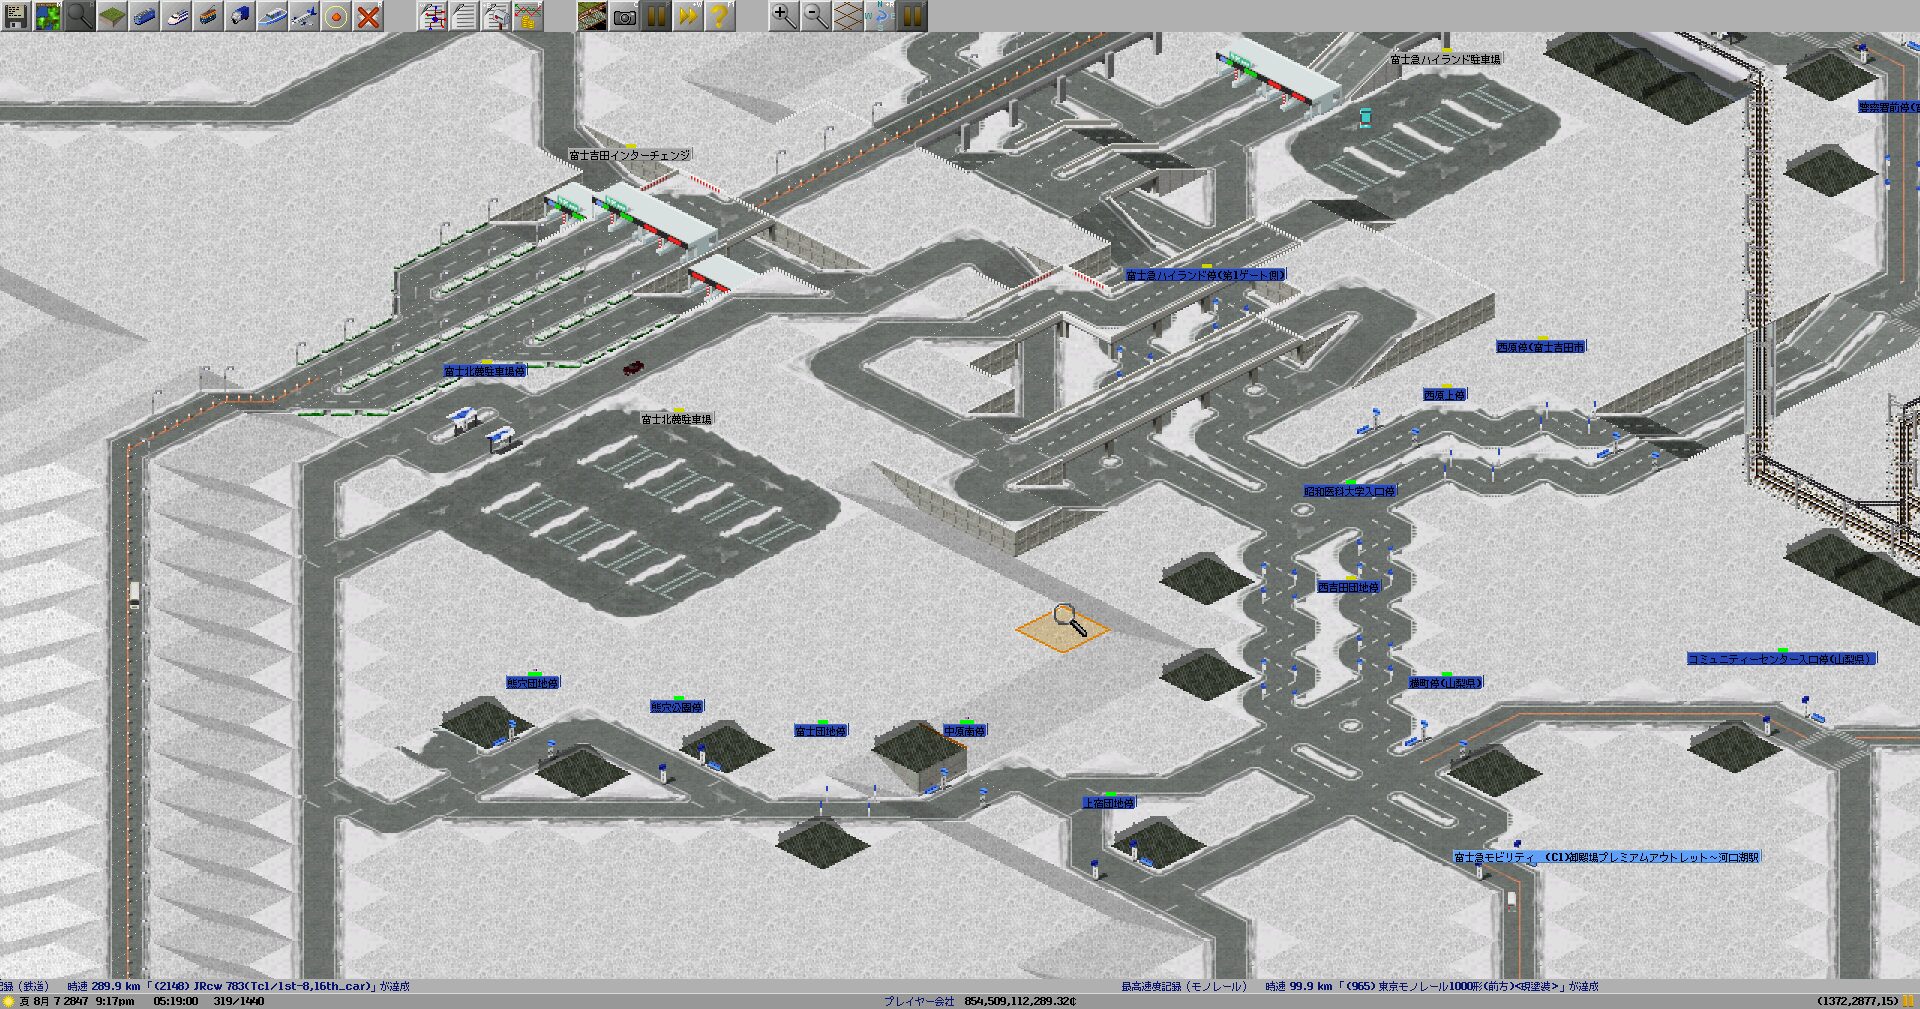Toggle pause beside the fast-forward icon
Image resolution: width=1920 pixels, height=1009 pixels.
pyautogui.click(x=656, y=15)
